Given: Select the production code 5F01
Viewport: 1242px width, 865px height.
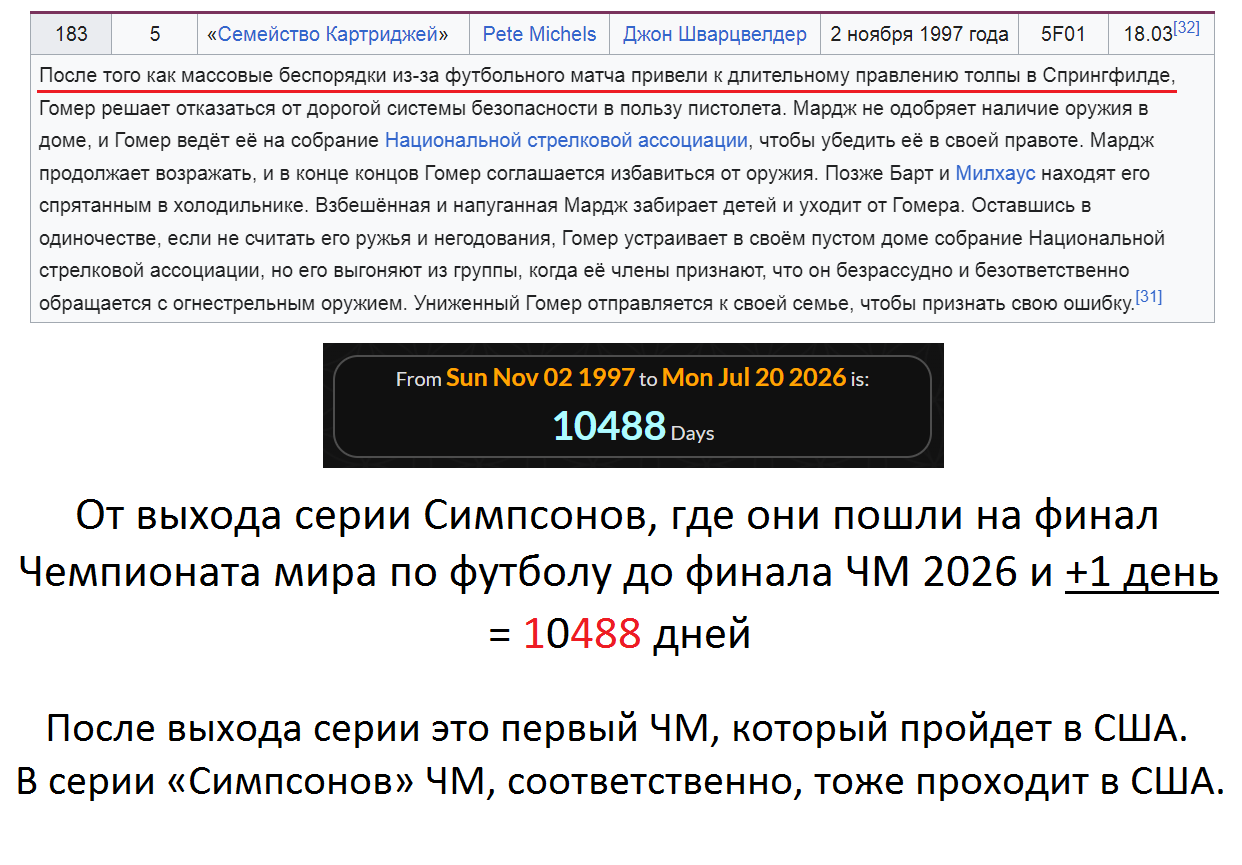Looking at the screenshot, I should pos(1063,35).
